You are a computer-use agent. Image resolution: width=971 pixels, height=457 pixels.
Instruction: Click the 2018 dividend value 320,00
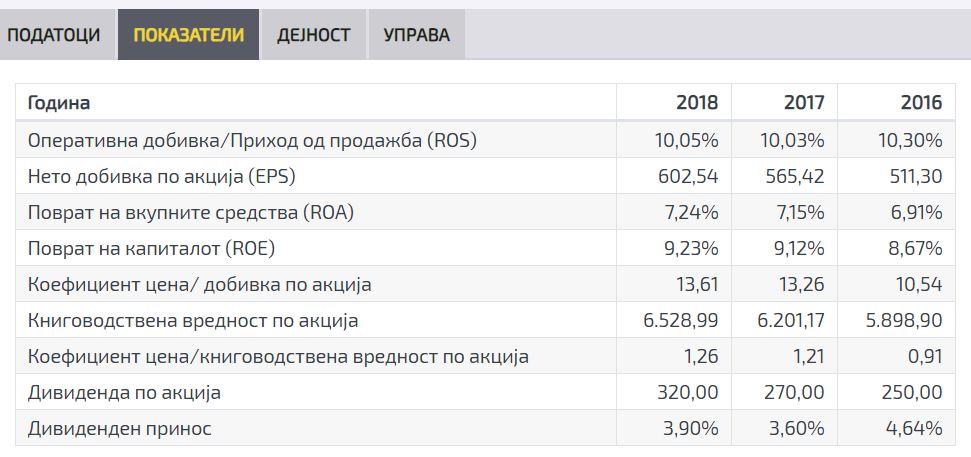689,393
